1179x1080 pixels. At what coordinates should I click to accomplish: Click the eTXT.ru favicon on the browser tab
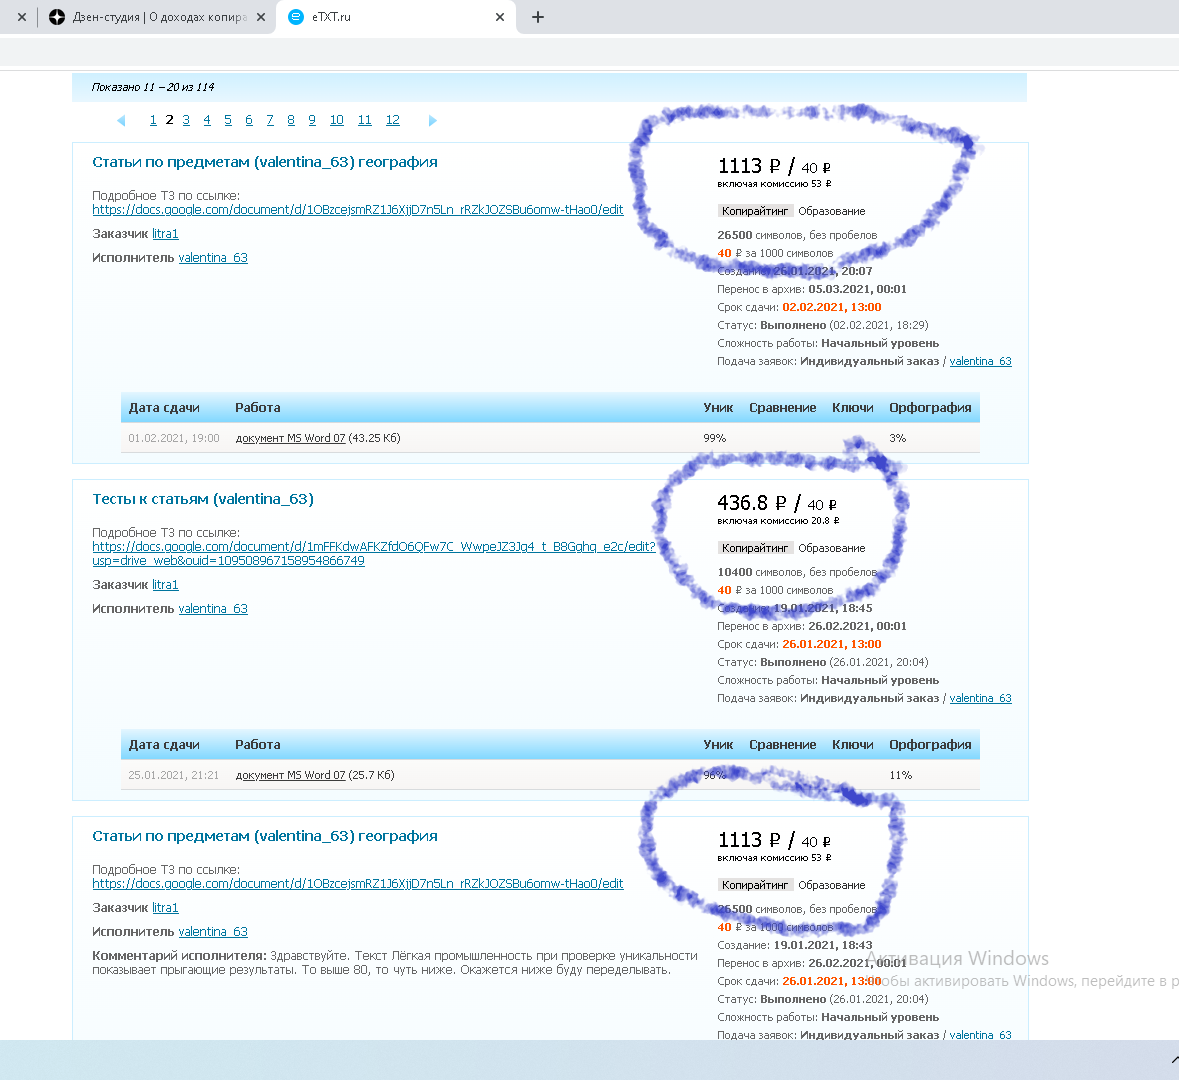tap(295, 17)
